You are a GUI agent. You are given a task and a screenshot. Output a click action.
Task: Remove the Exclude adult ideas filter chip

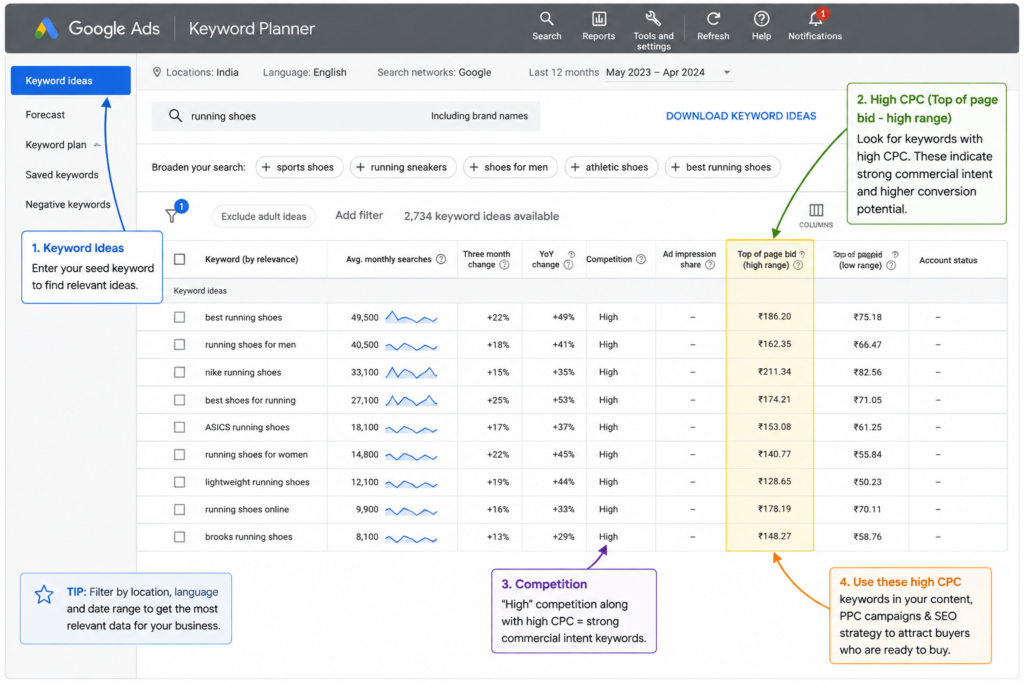click(263, 216)
